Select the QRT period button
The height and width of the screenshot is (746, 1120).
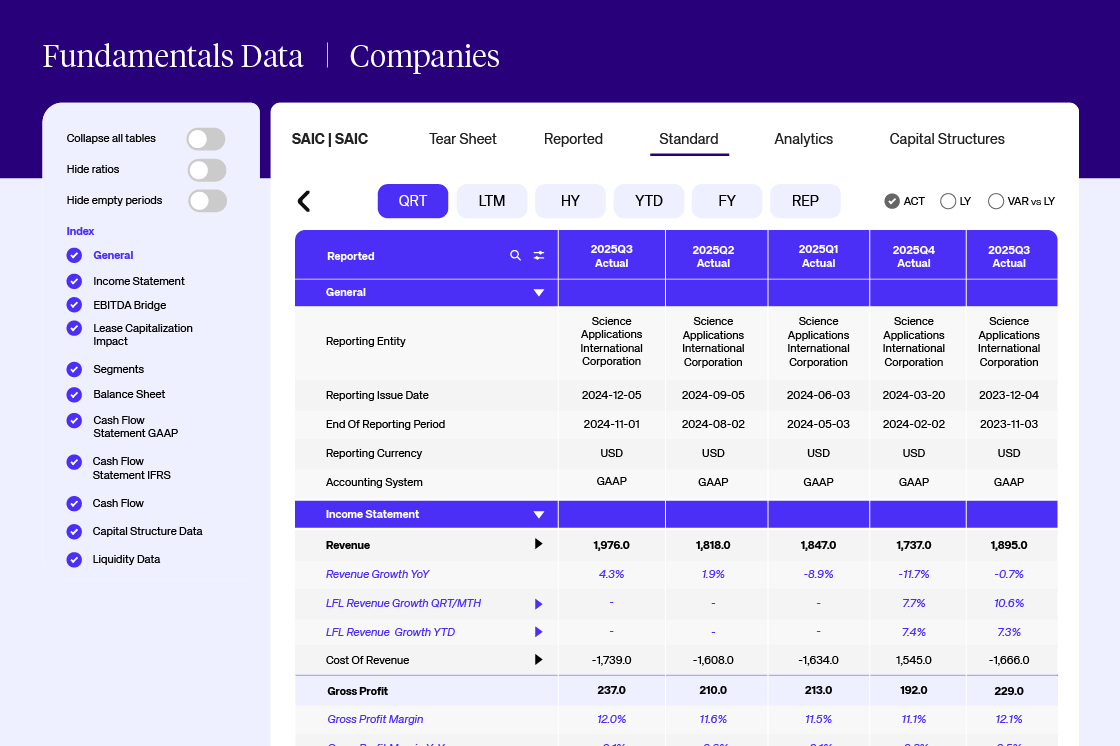coord(413,201)
